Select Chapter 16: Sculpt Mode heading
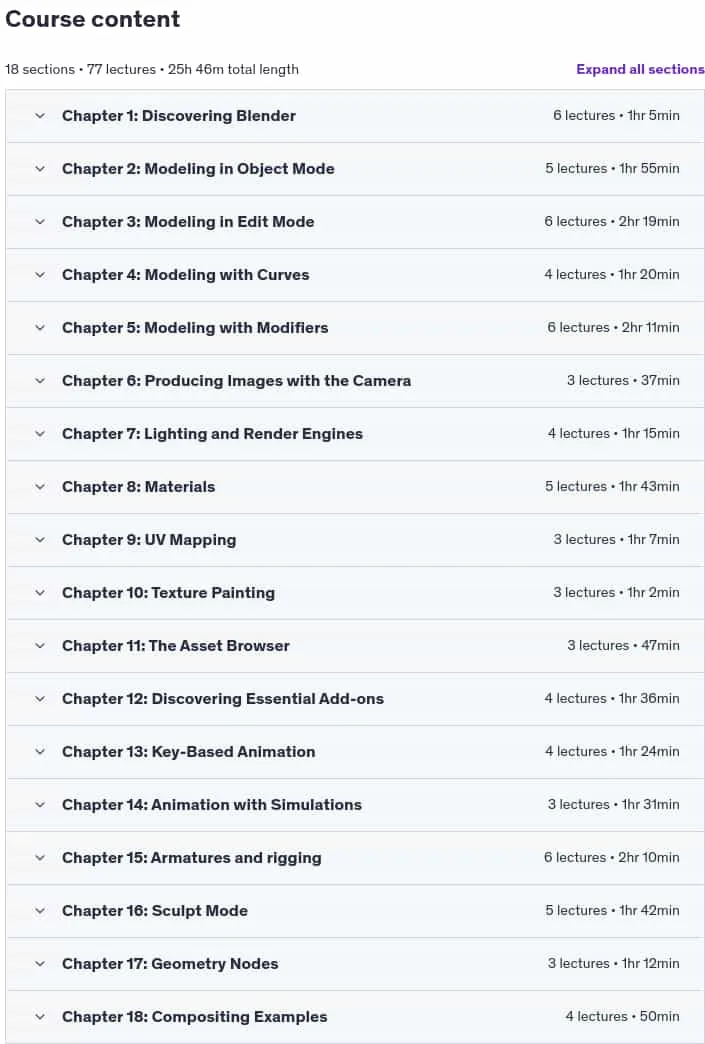 click(x=154, y=911)
